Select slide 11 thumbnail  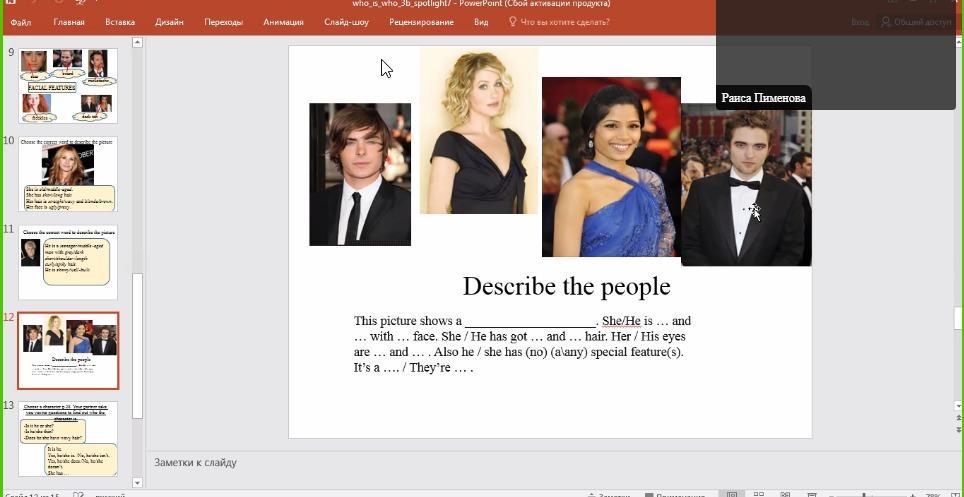(68, 263)
